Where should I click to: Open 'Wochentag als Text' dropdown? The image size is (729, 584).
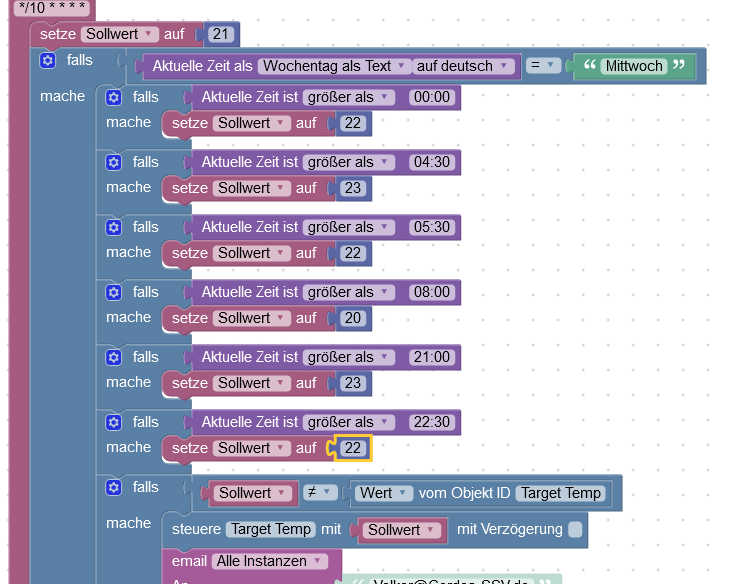[x=334, y=66]
